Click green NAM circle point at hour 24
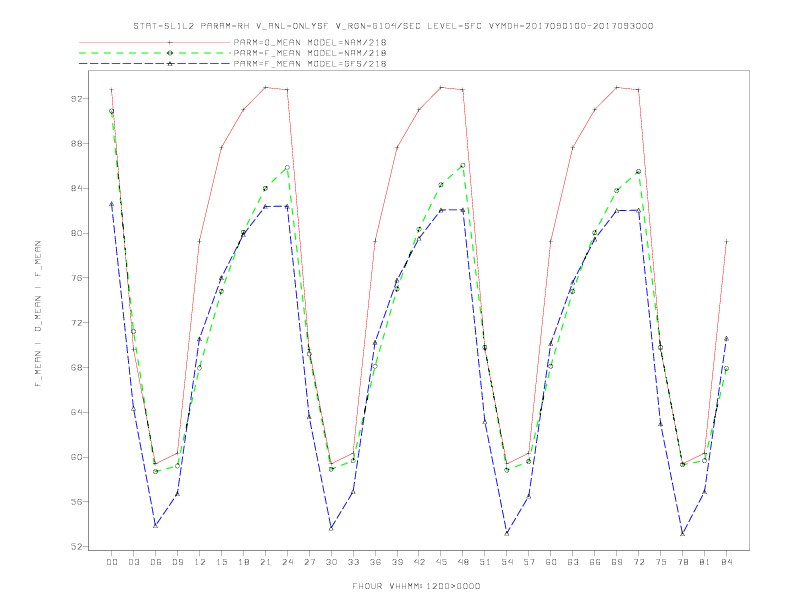This screenshot has height=612, width=792. [287, 167]
